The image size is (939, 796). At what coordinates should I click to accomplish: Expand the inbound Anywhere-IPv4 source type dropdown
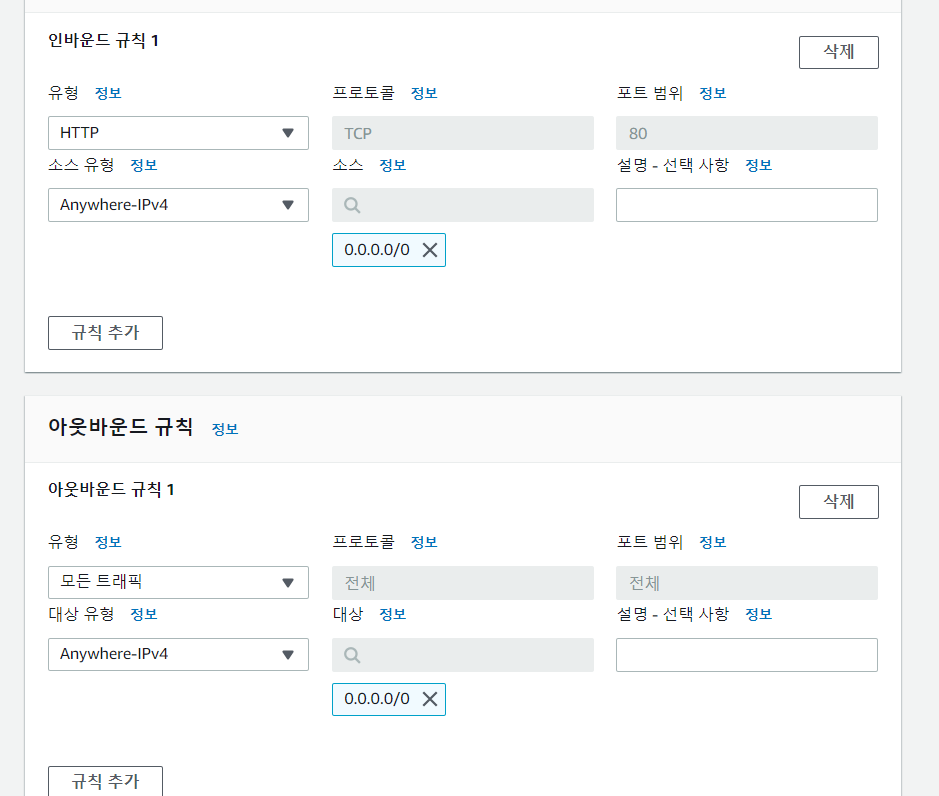click(x=178, y=205)
